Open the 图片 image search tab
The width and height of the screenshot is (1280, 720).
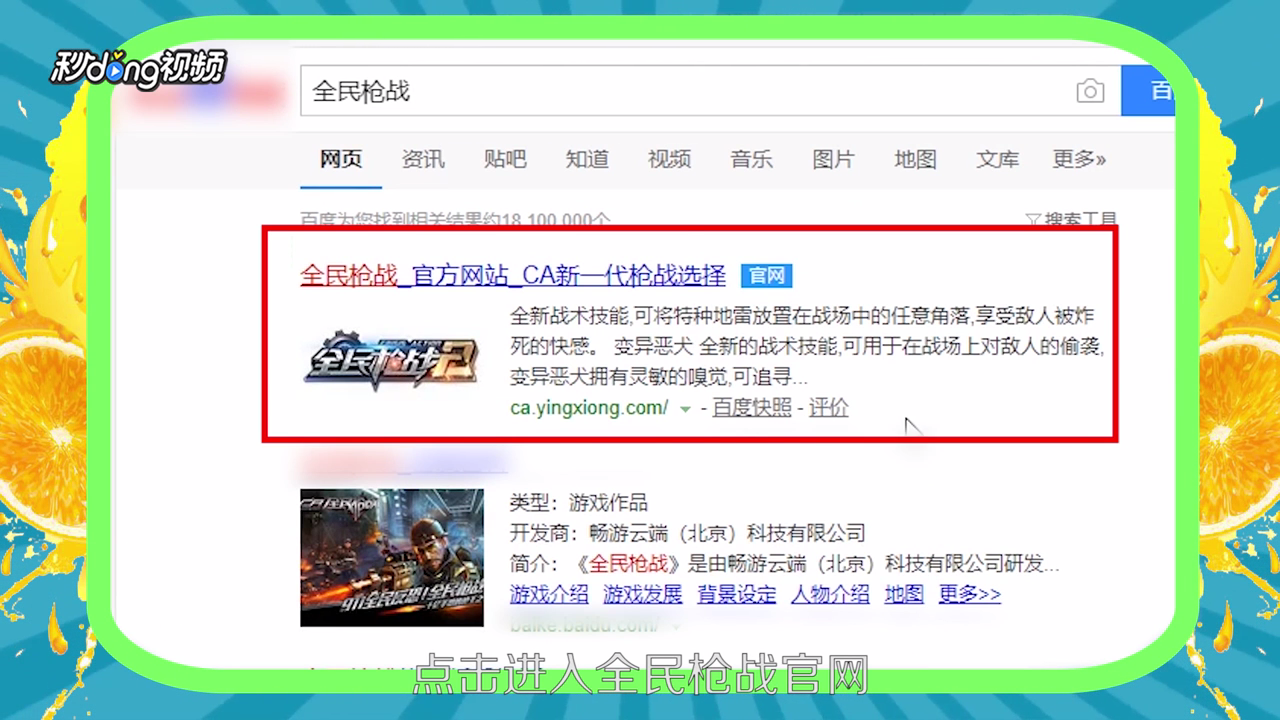point(833,160)
